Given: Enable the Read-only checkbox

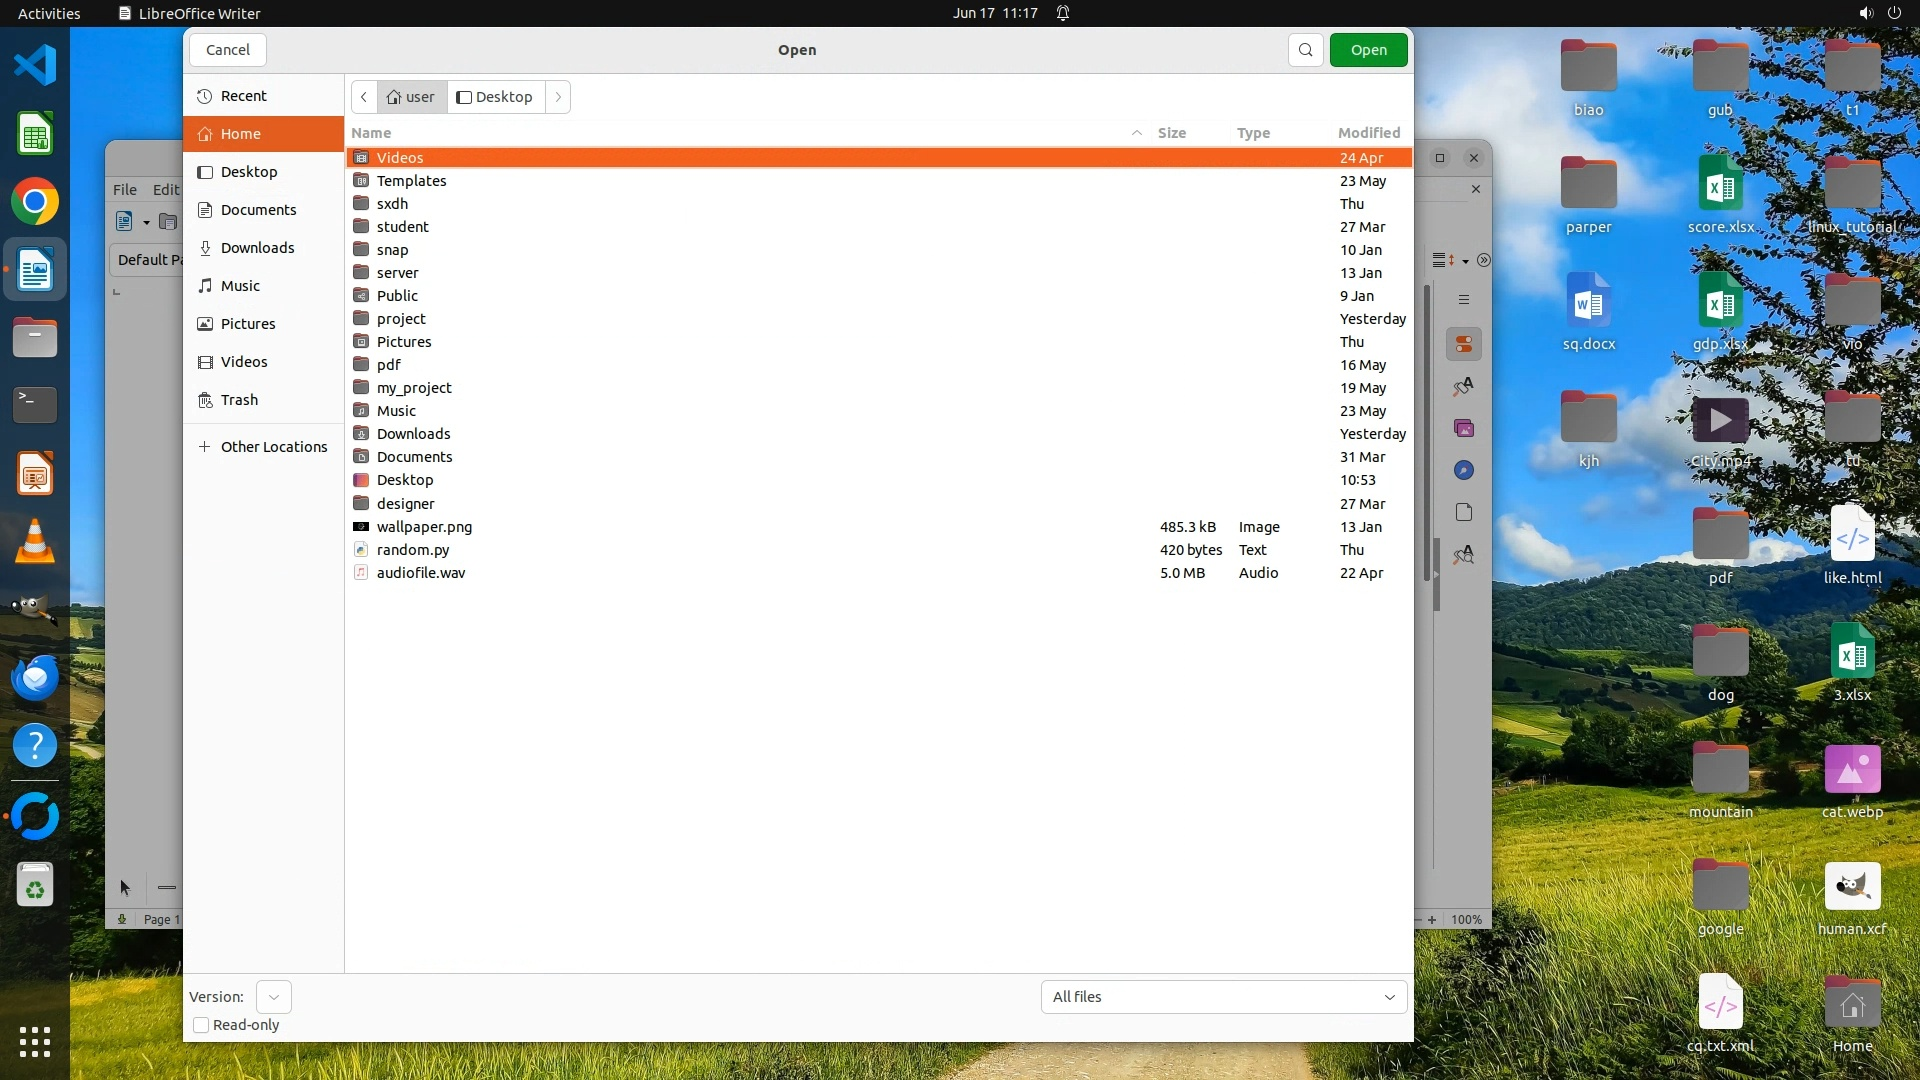Looking at the screenshot, I should tap(201, 1025).
